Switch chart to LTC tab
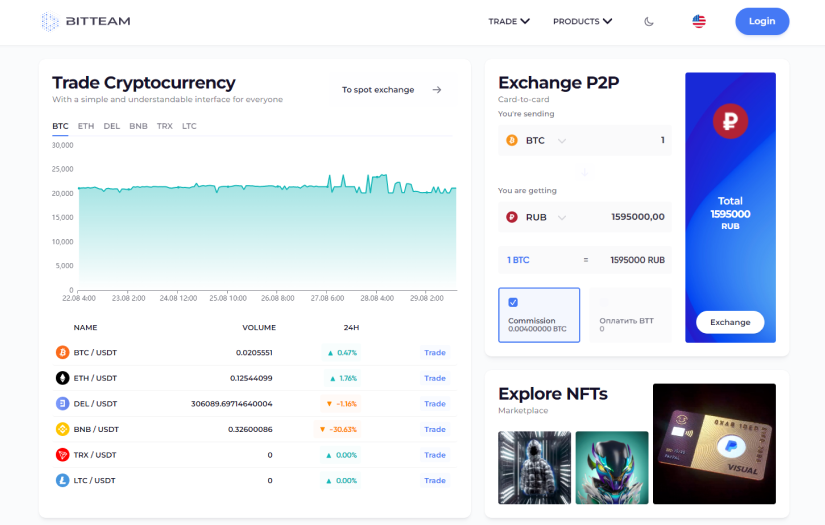This screenshot has width=825, height=525. 189,126
